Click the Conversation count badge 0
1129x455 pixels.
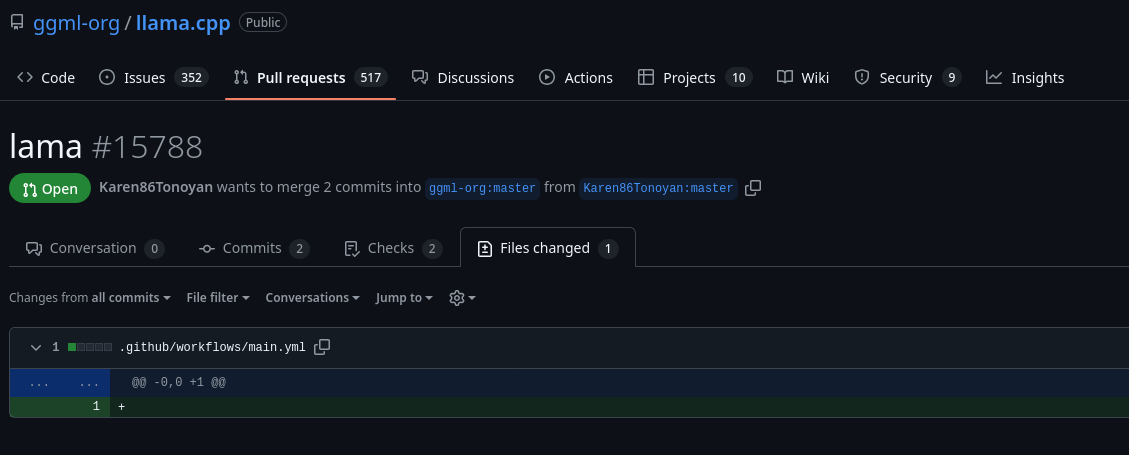pyautogui.click(x=154, y=248)
